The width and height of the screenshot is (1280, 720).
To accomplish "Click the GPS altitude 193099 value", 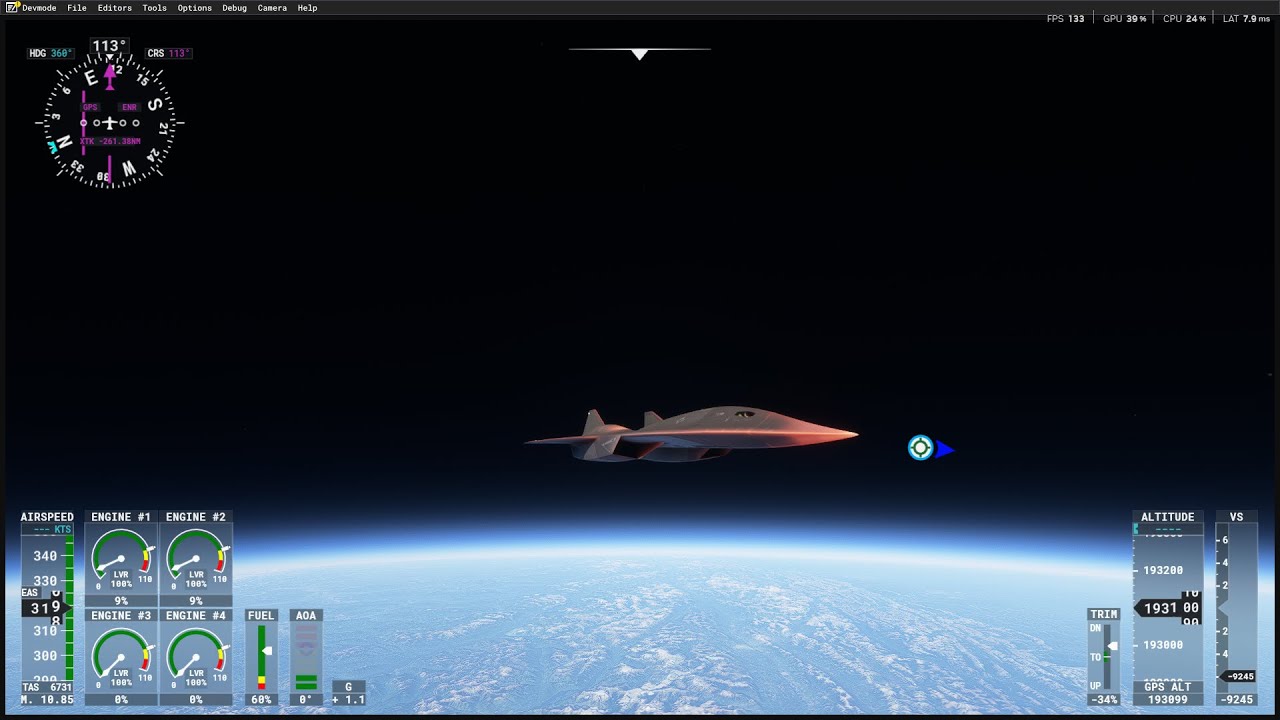I will coord(1168,700).
